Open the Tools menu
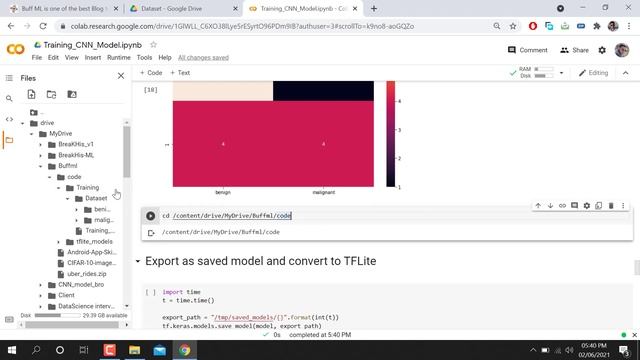The width and height of the screenshot is (640, 360). pyautogui.click(x=144, y=58)
